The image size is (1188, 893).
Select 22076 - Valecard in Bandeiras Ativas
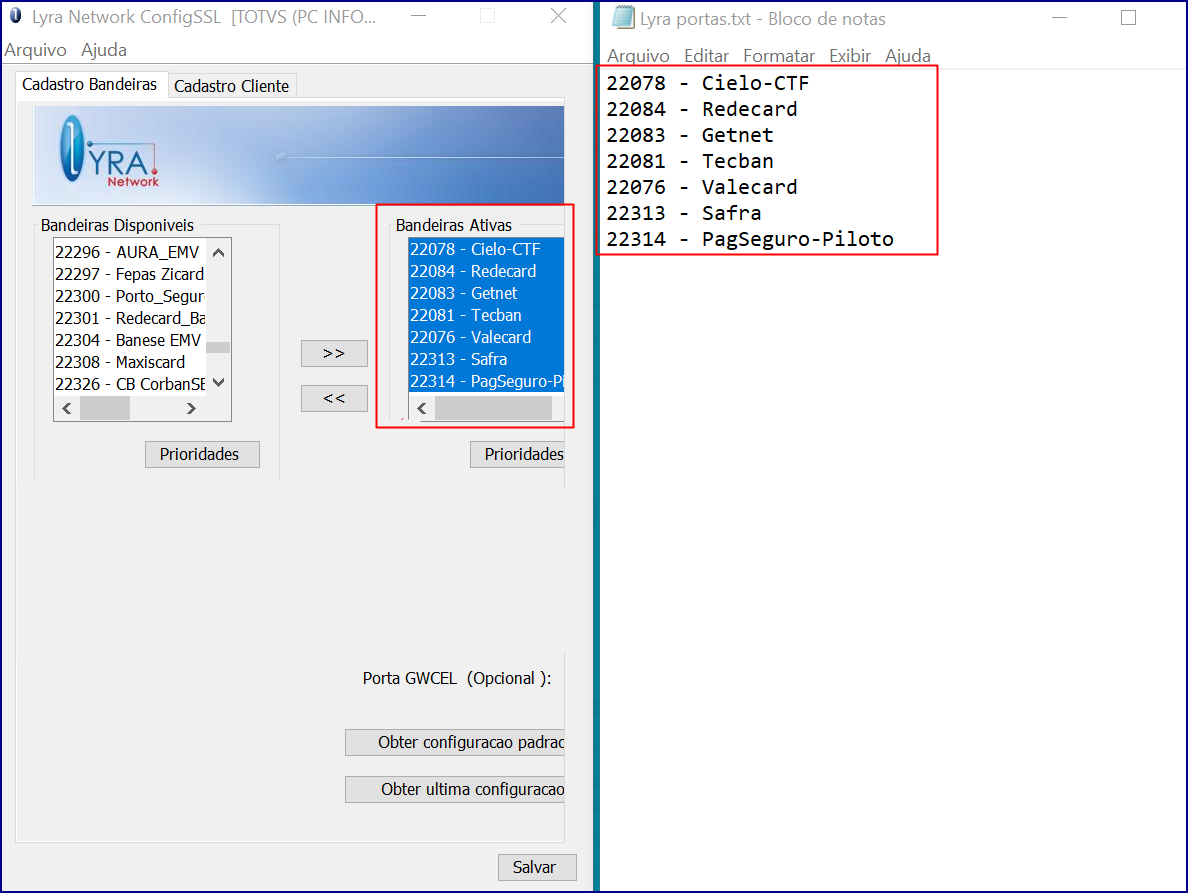(486, 337)
